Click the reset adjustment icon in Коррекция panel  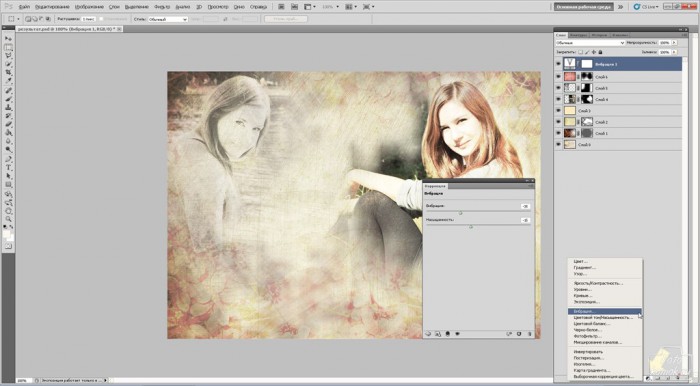[x=519, y=334]
